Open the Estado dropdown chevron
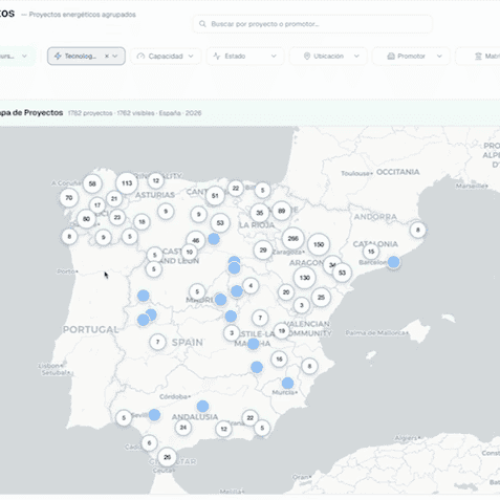This screenshot has width=500, height=500. pyautogui.click(x=274, y=56)
